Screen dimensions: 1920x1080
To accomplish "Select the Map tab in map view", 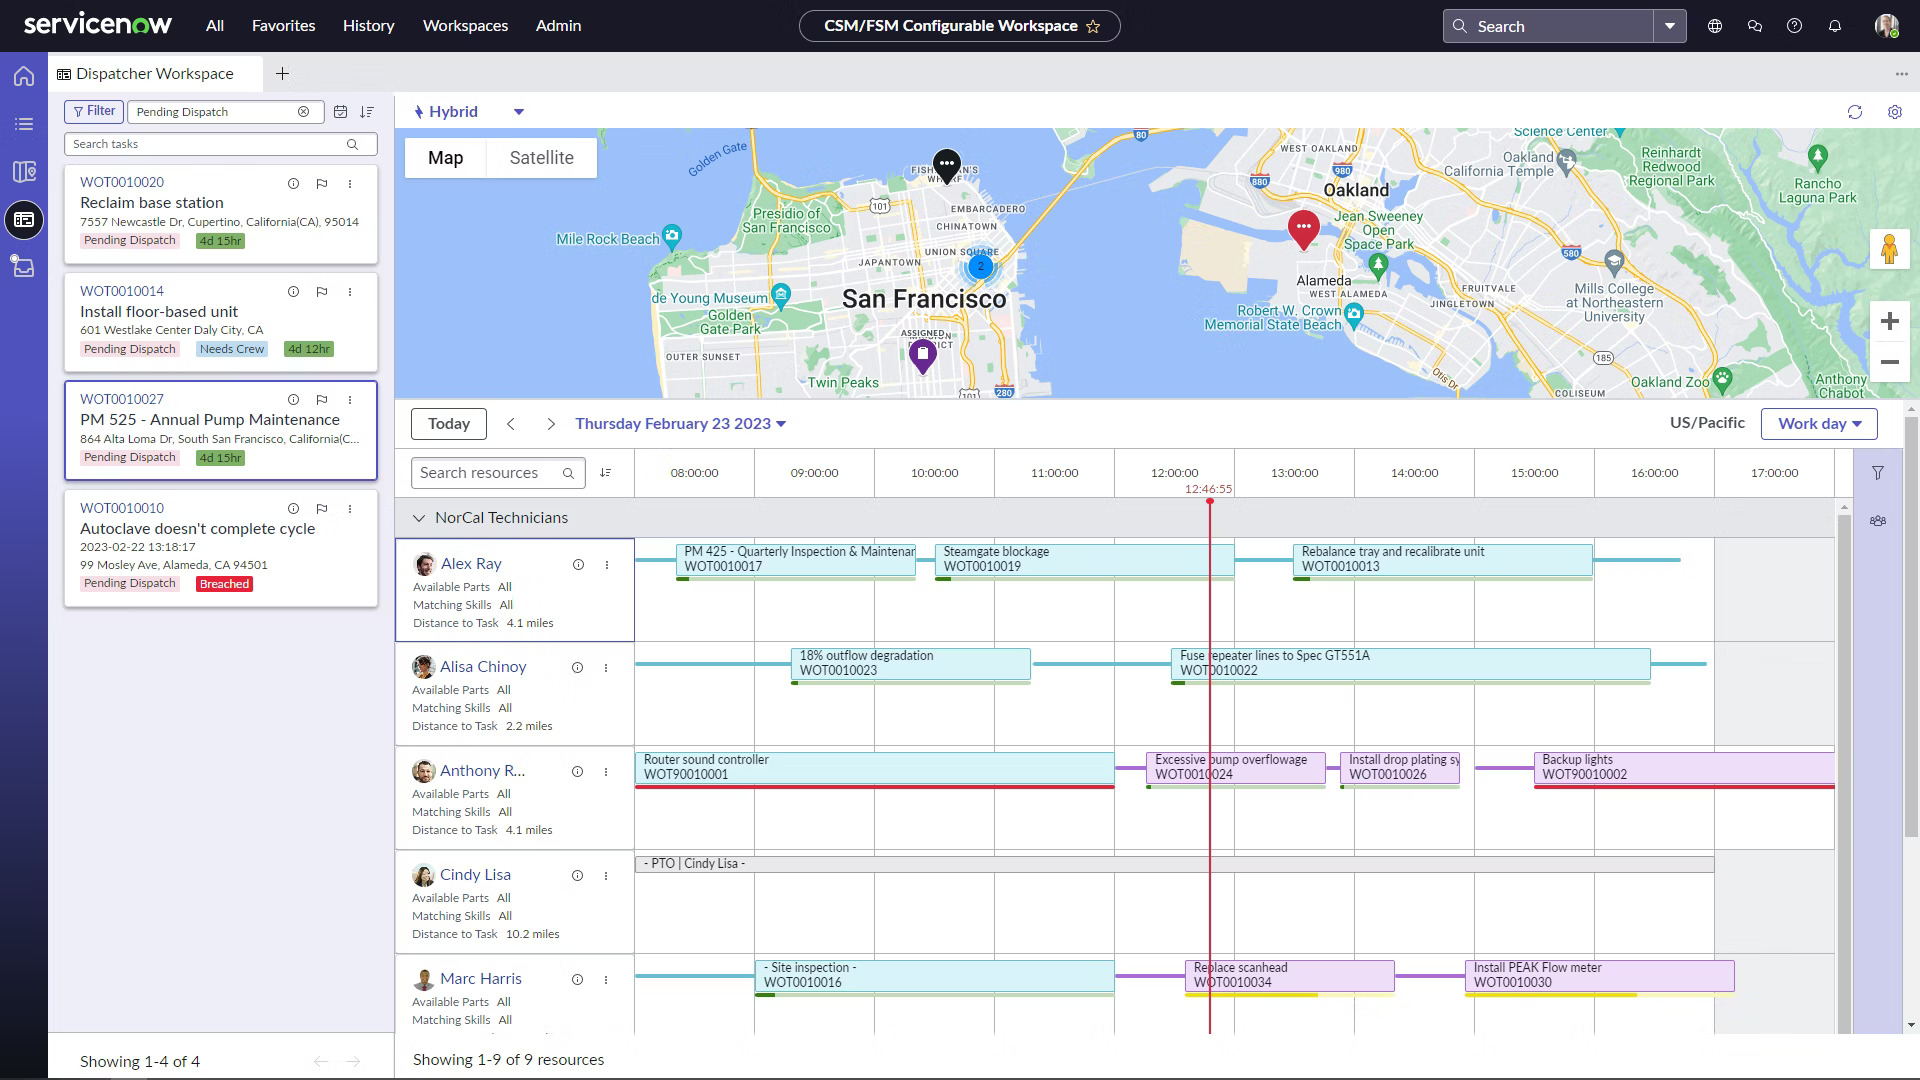I will (x=446, y=157).
